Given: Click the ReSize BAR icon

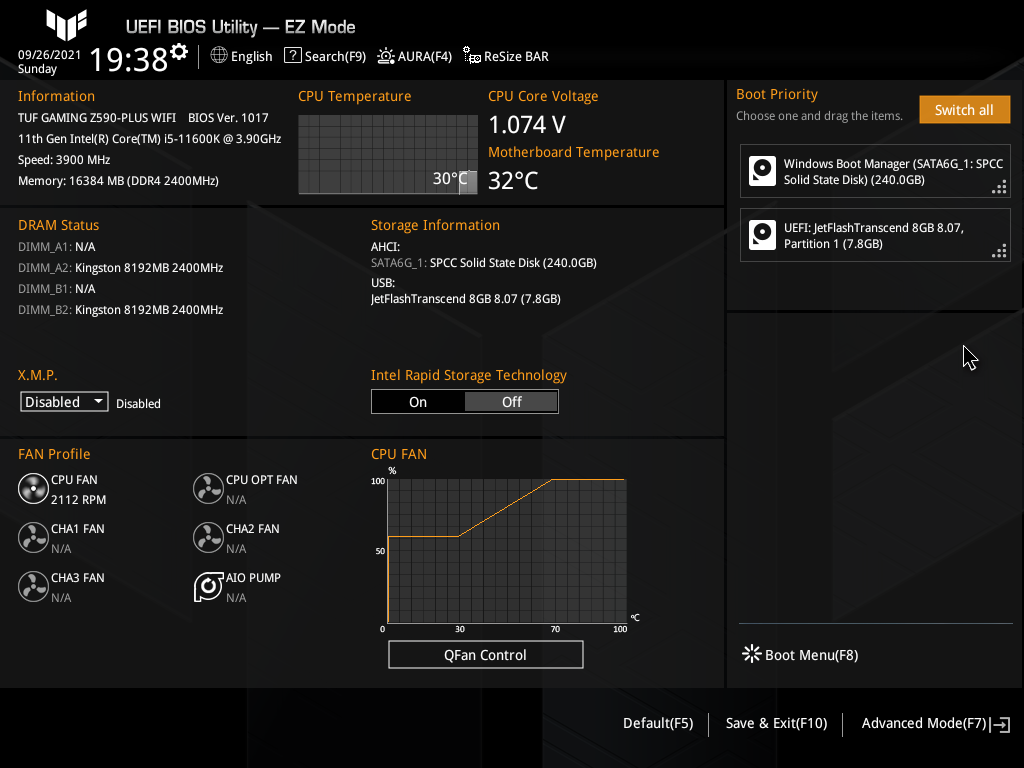Looking at the screenshot, I should tap(470, 57).
